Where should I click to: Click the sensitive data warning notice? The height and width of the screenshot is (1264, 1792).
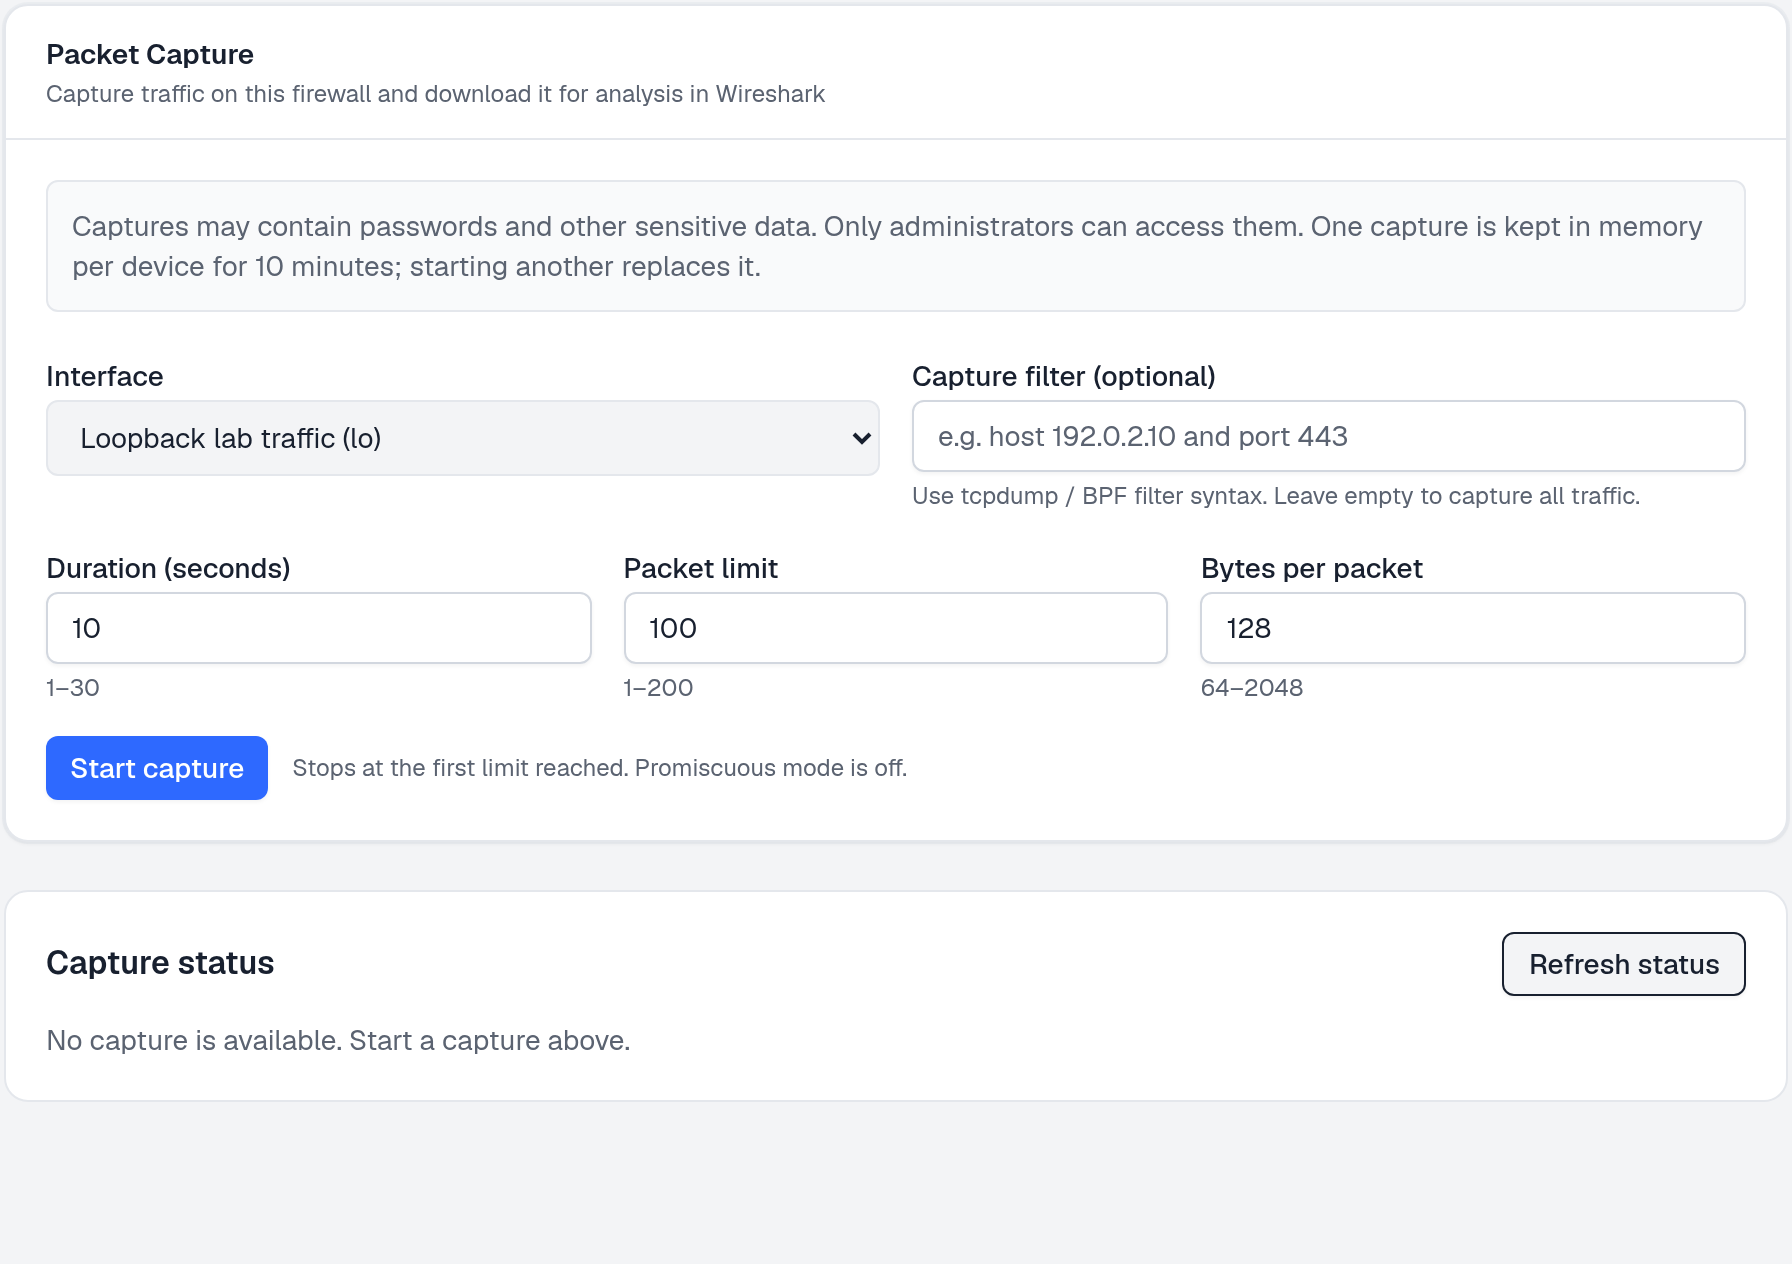[896, 246]
